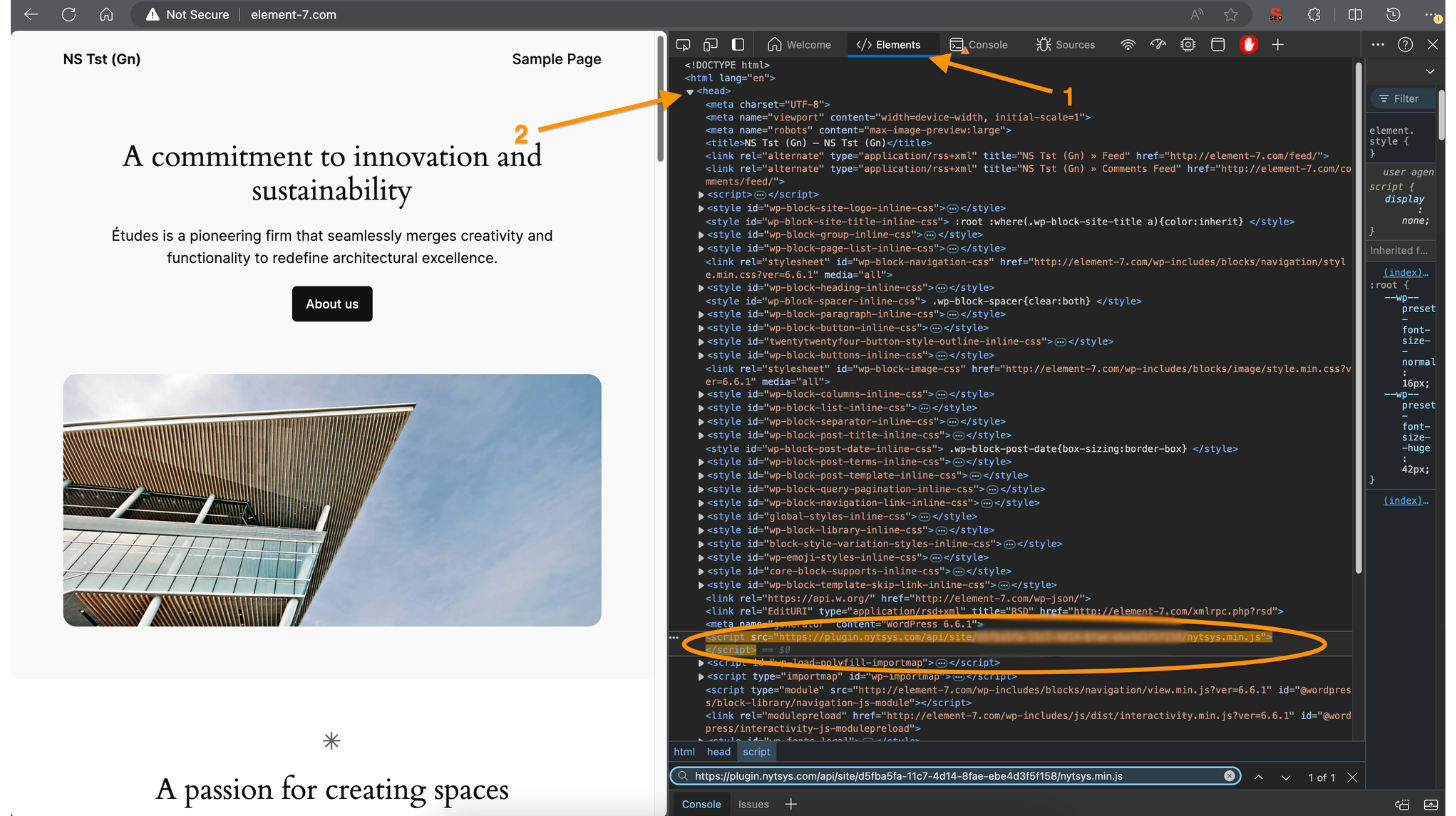
Task: Open the Sample Page link
Action: [x=556, y=59]
